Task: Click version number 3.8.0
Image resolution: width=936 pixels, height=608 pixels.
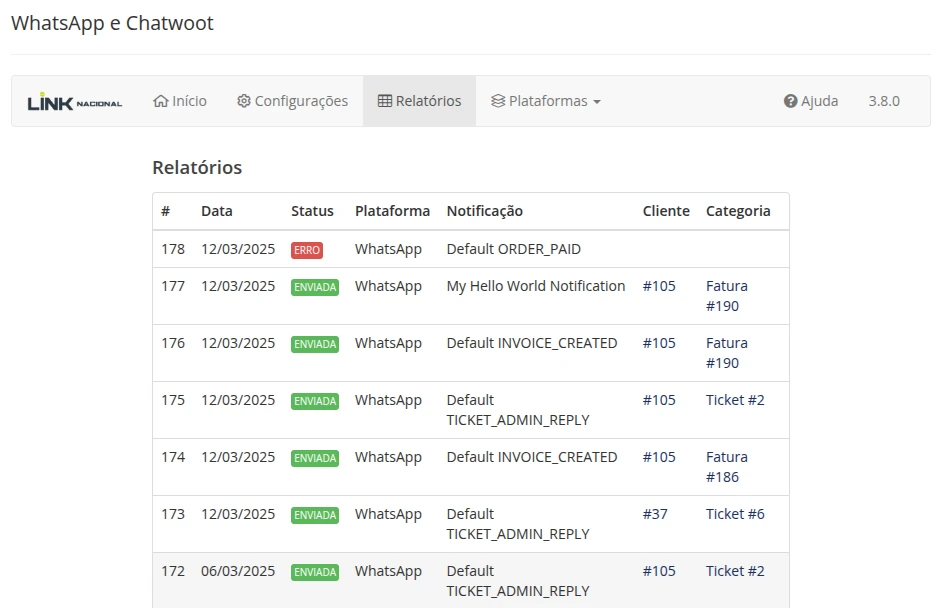Action: tap(884, 101)
